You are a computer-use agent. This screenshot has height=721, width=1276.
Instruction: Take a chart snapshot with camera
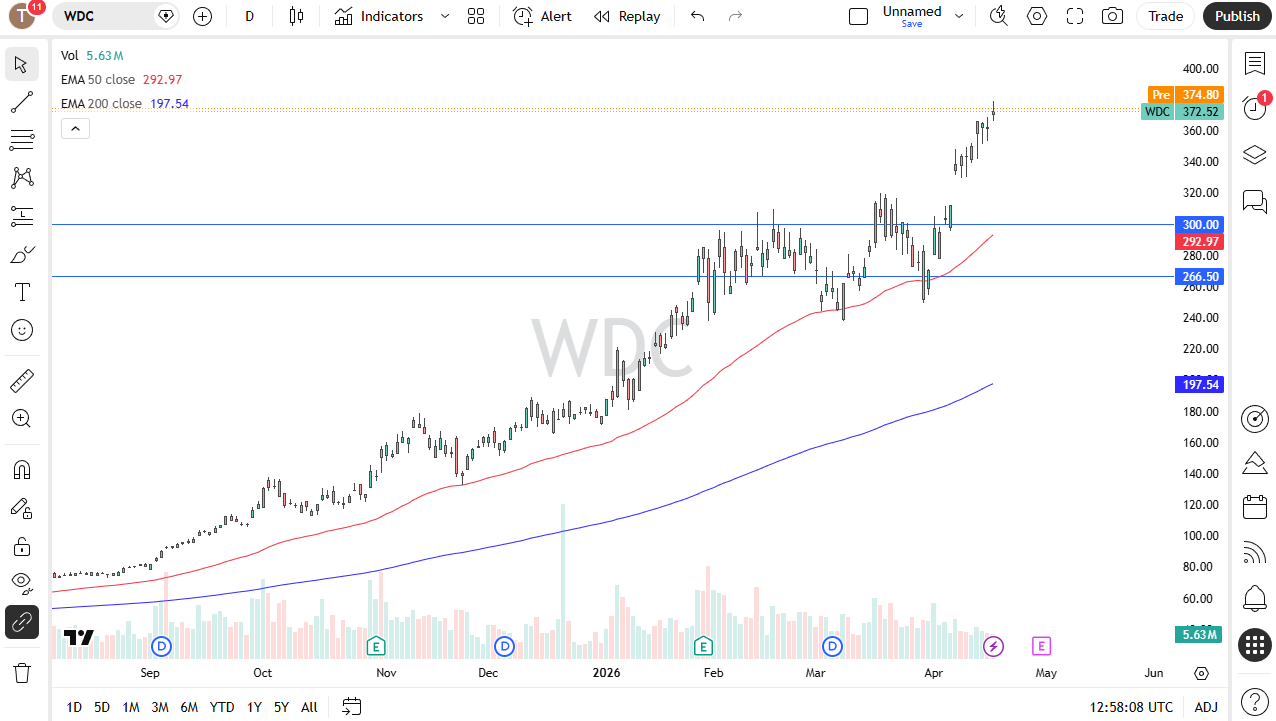[1112, 16]
